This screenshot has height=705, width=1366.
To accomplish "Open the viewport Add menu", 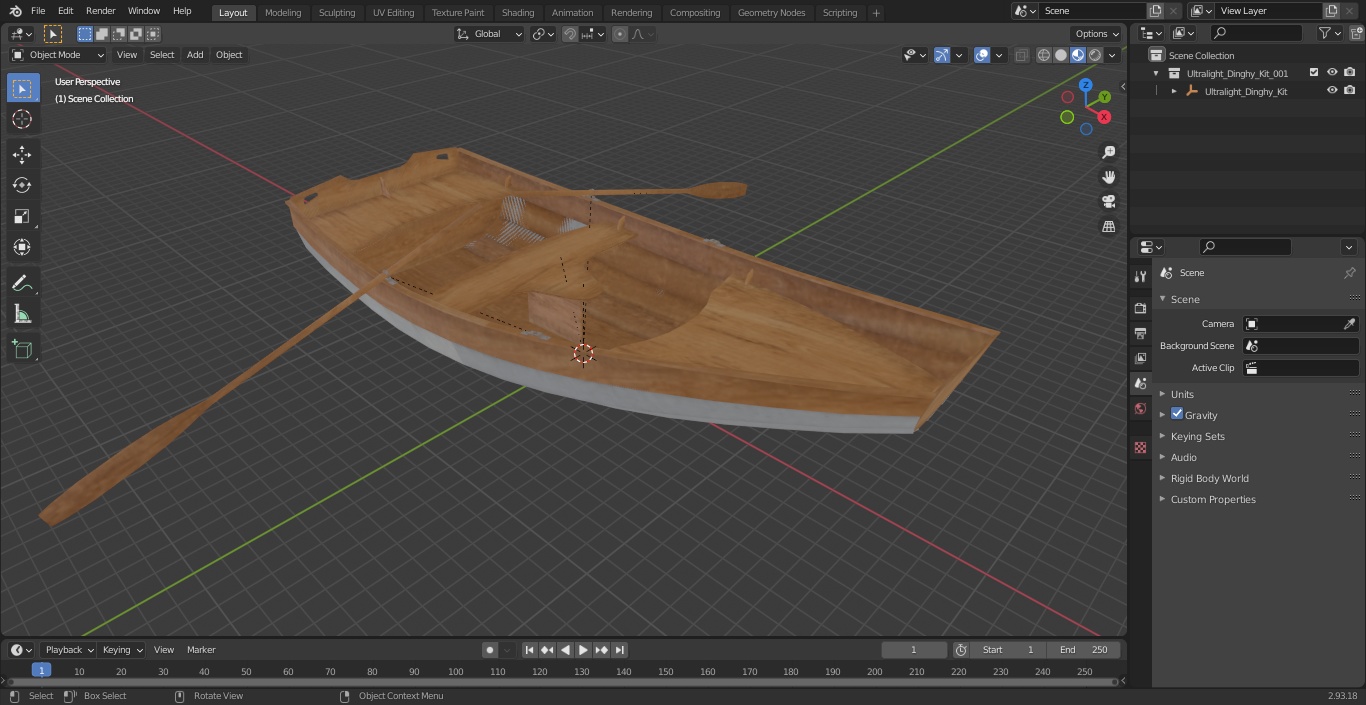I will pyautogui.click(x=195, y=55).
